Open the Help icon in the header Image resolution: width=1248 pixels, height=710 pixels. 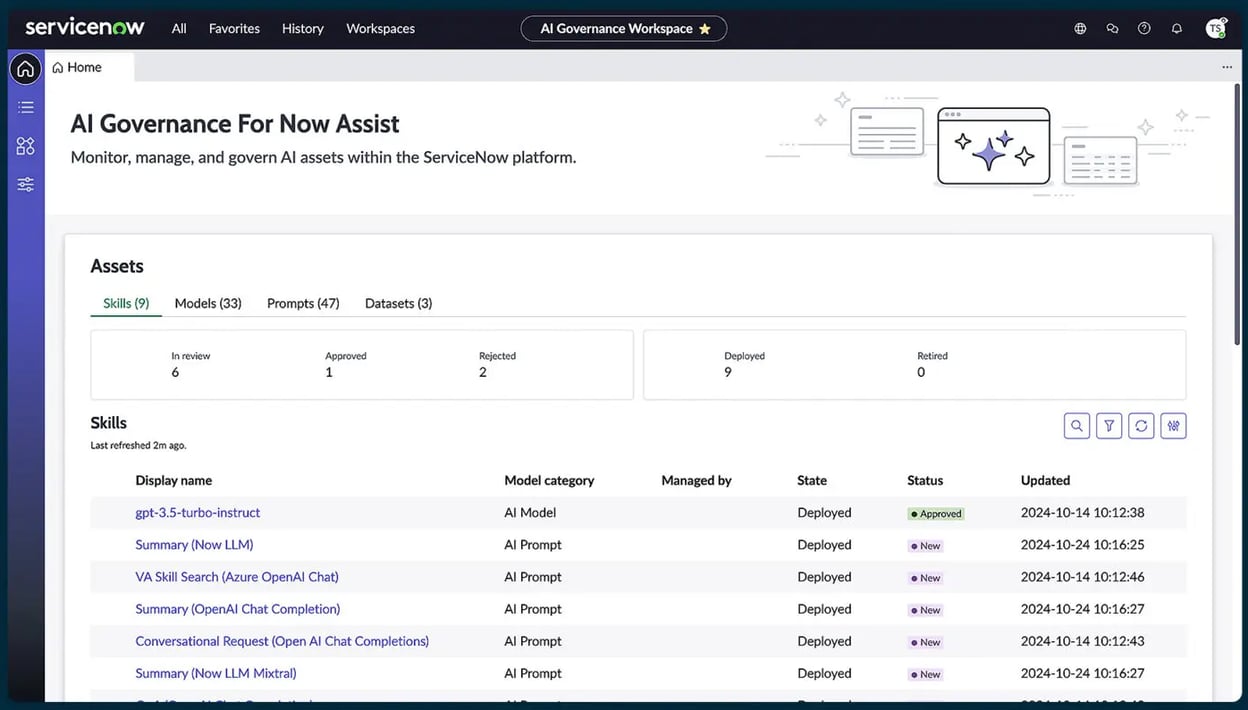pos(1144,28)
